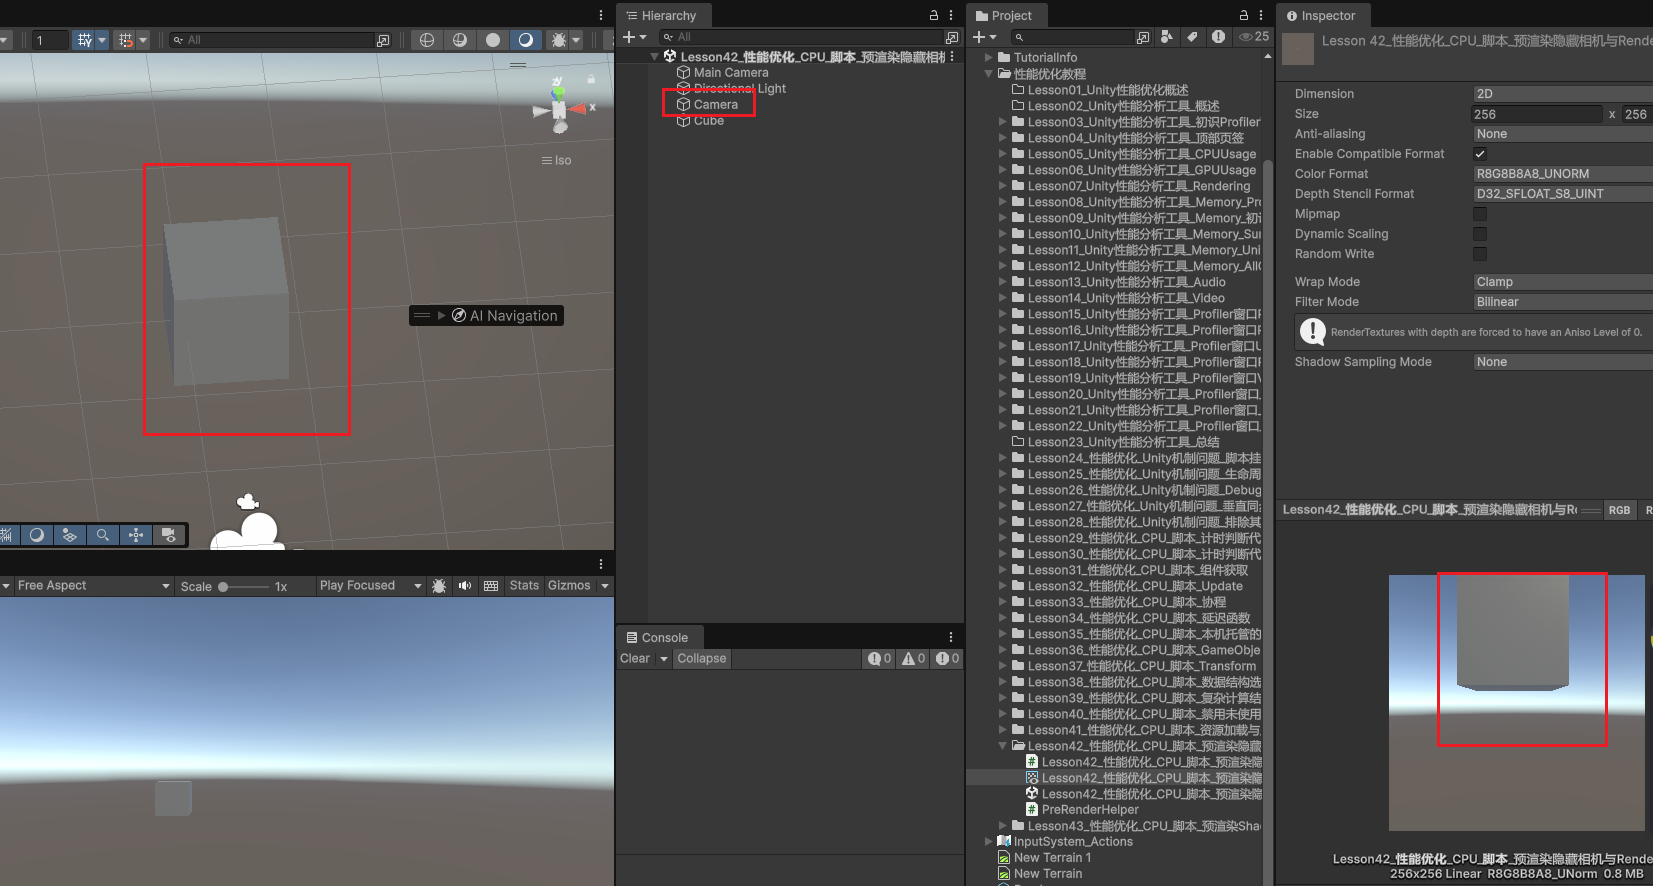Click Search by Type icon in Project panel

1167,37
